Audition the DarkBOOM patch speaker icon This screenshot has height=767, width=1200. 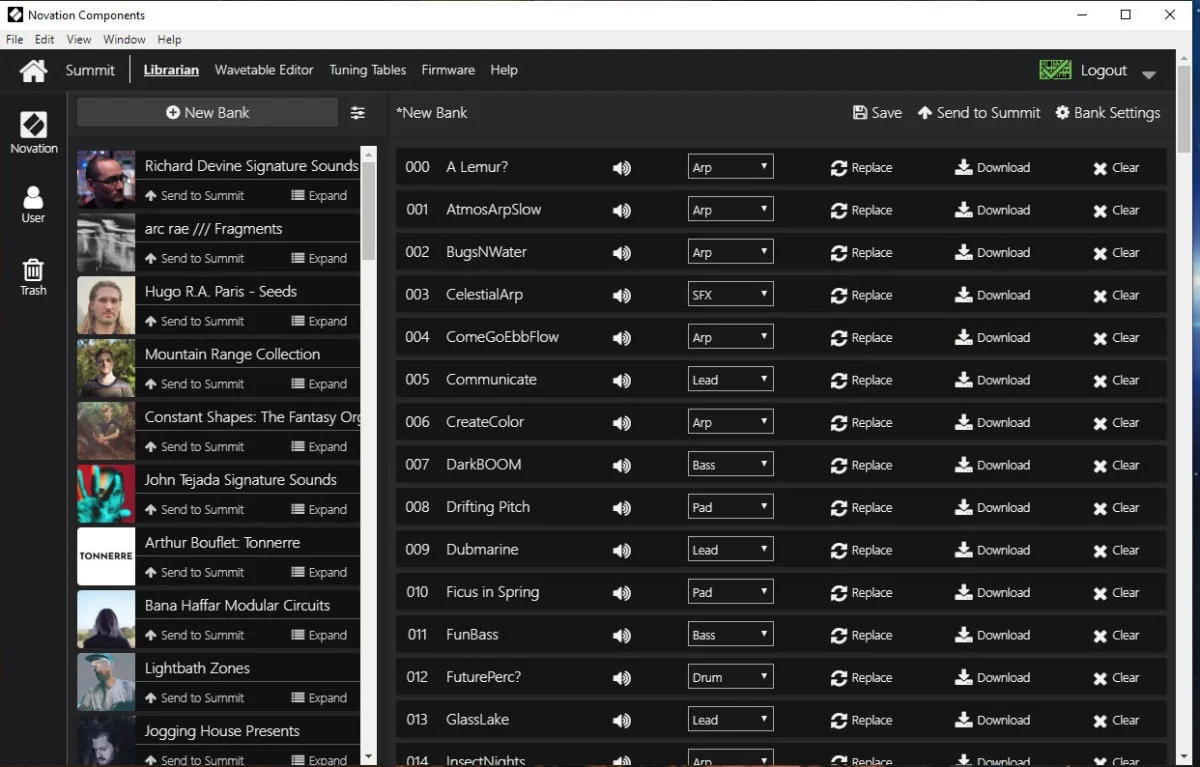tap(622, 465)
